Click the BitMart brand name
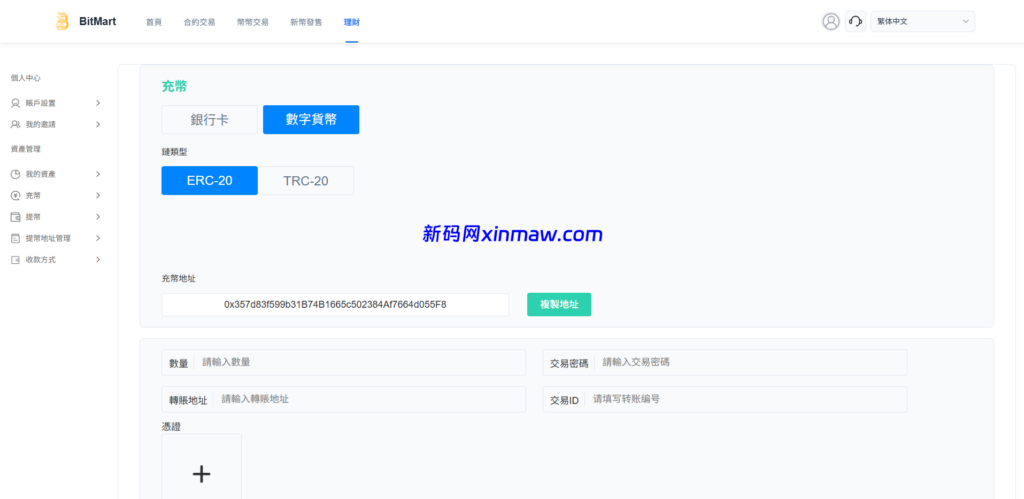Image resolution: width=1024 pixels, height=499 pixels. pos(98,22)
